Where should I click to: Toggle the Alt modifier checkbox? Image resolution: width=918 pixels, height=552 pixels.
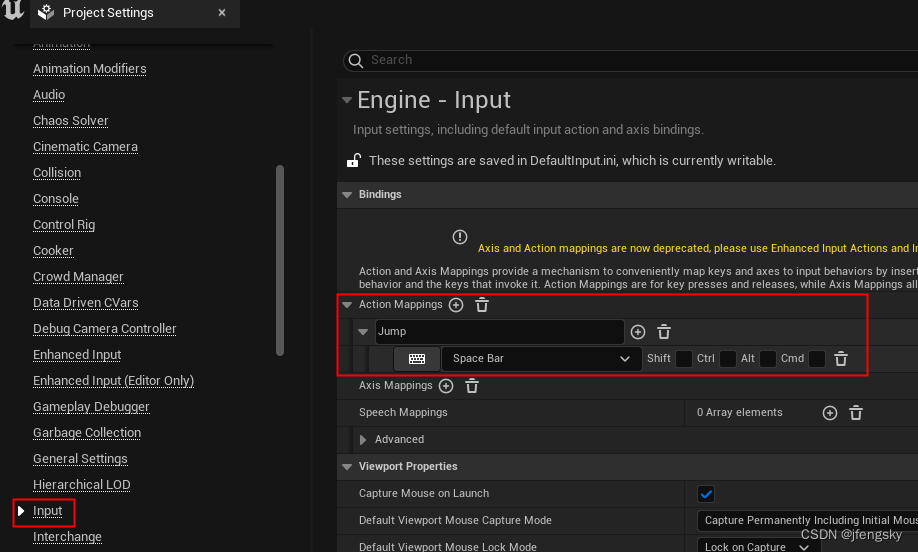pyautogui.click(x=768, y=359)
